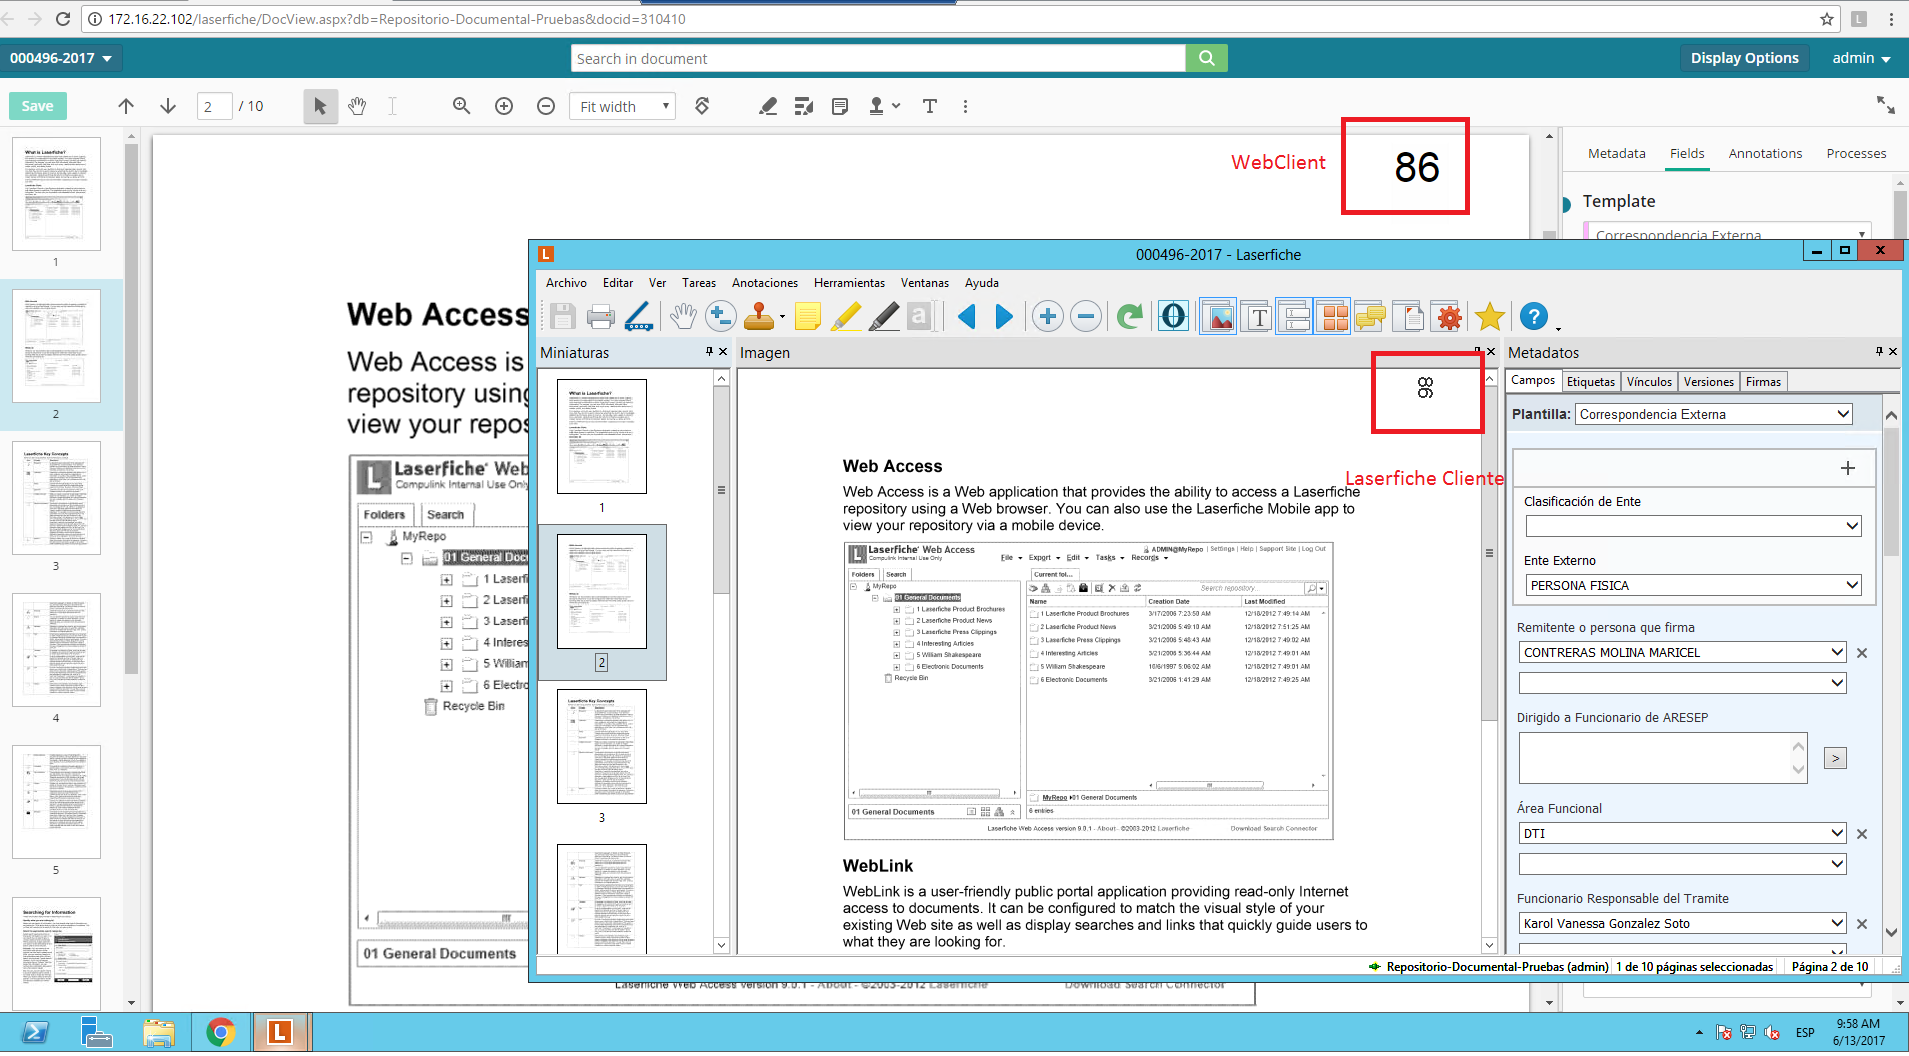Click the Imagen pane vertical scrollbar
This screenshot has width=1909, height=1056.
(x=1489, y=553)
